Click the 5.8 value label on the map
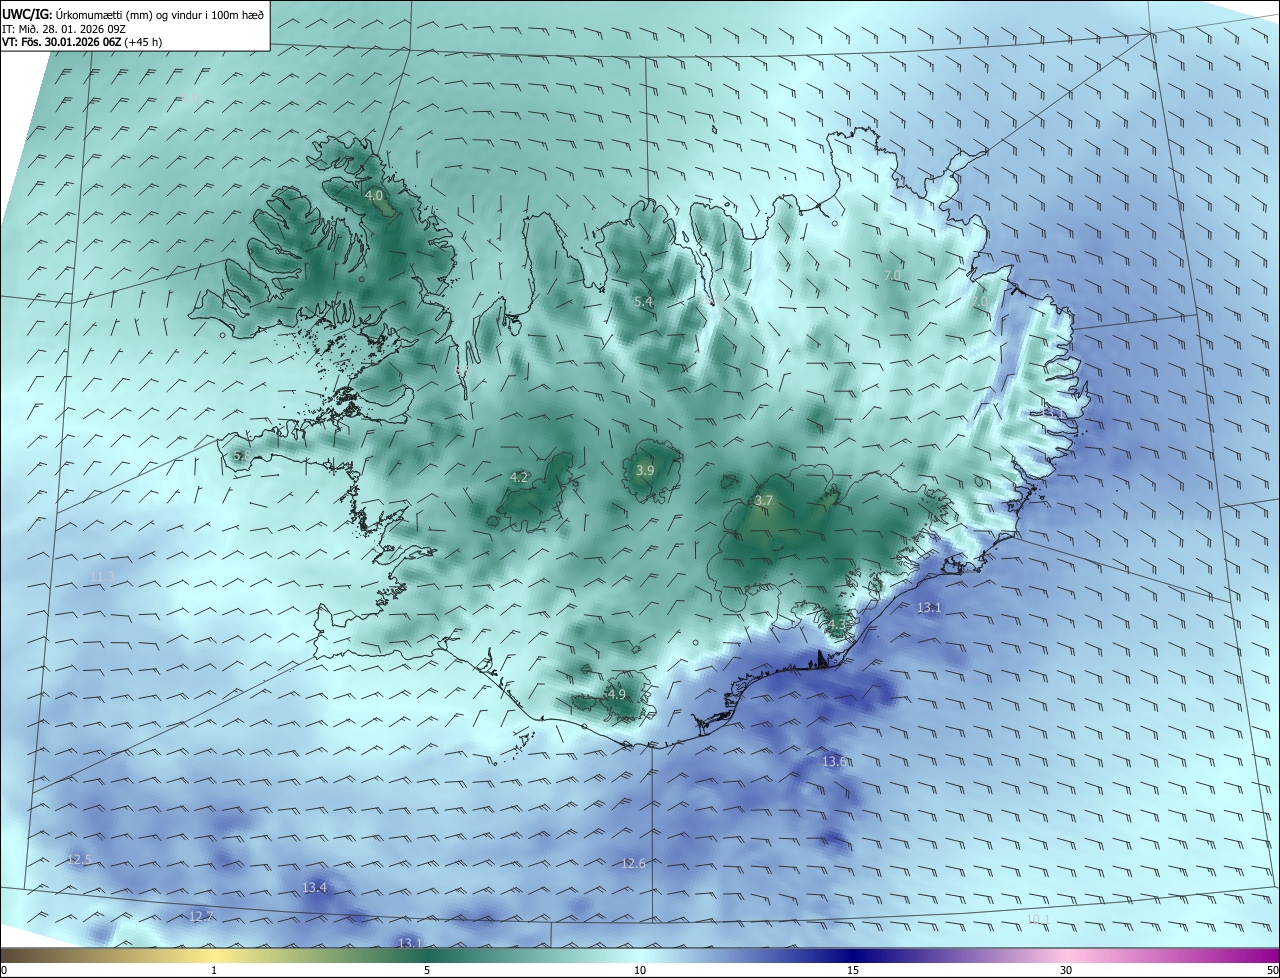 (240, 456)
